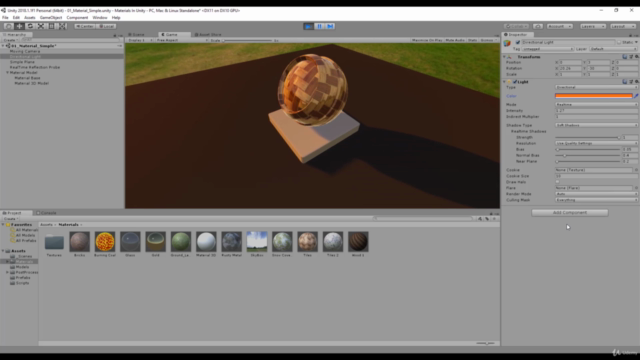Toggle the Draw Halo checkbox
The height and width of the screenshot is (360, 640).
click(x=558, y=182)
